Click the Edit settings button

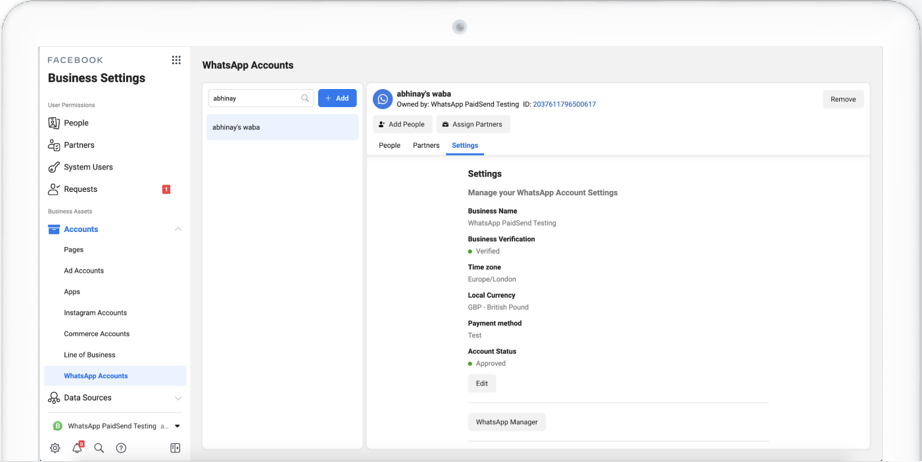482,383
